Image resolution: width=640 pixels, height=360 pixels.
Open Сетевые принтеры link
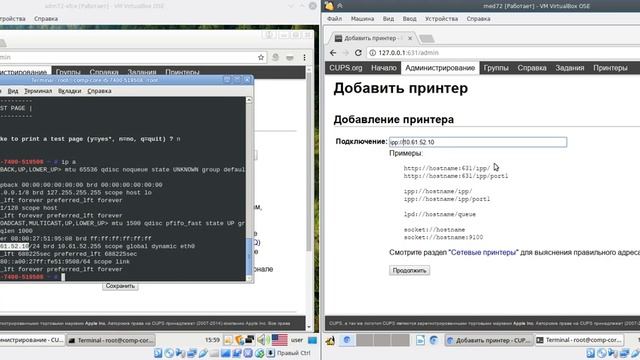click(483, 253)
